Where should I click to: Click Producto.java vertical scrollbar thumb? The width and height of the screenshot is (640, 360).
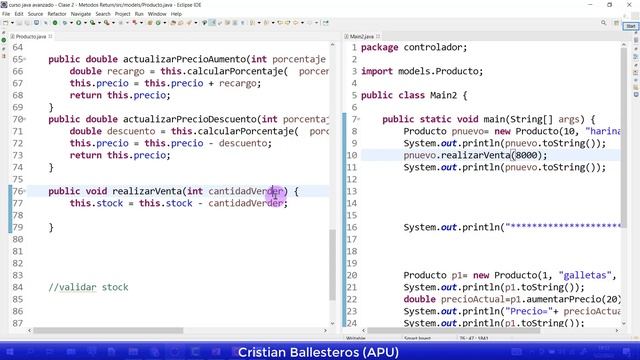[332, 264]
